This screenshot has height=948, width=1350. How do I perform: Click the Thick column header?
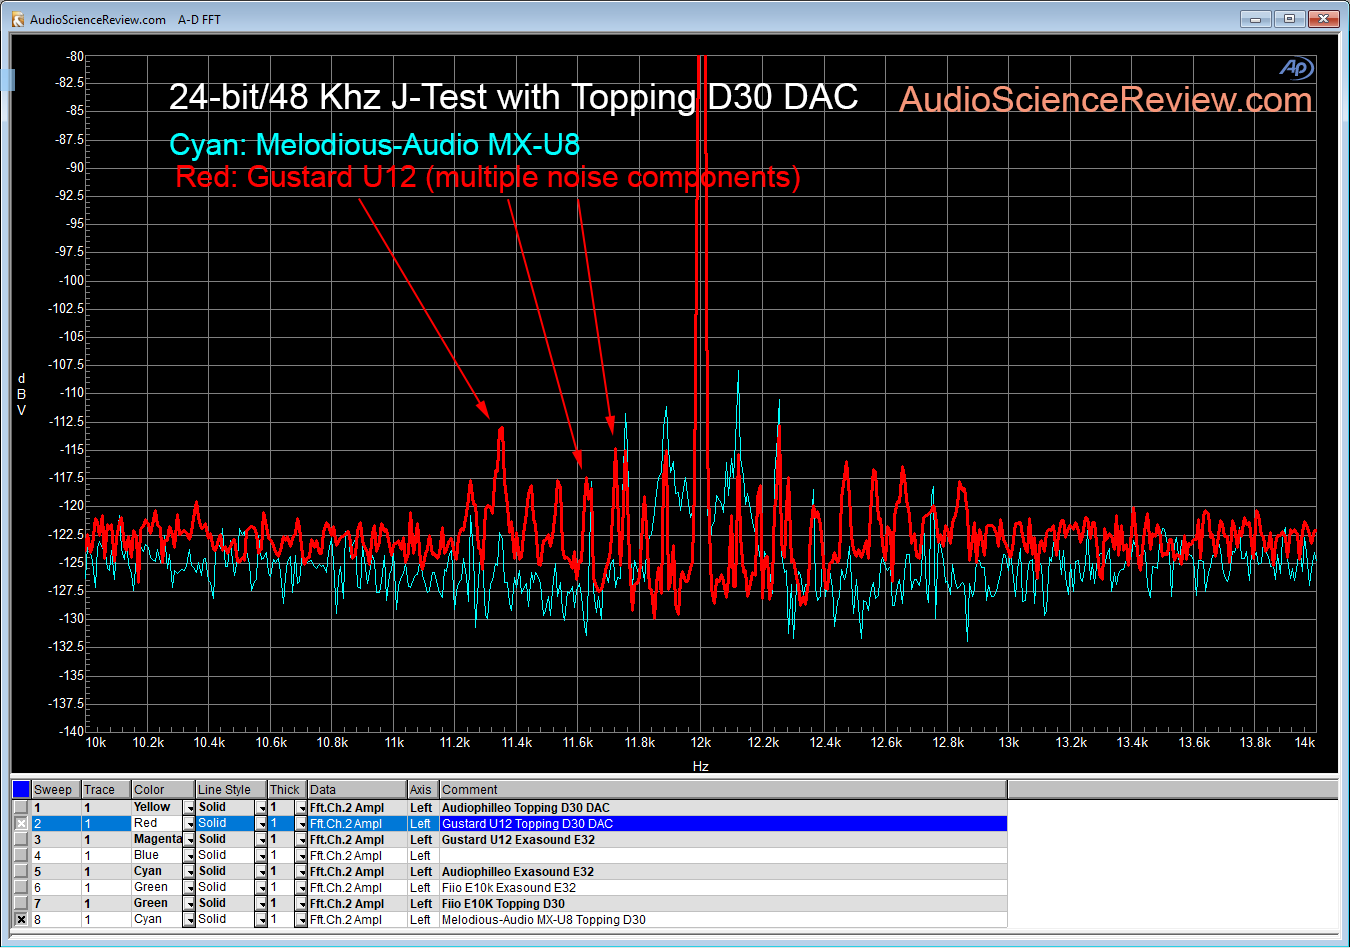tap(287, 790)
